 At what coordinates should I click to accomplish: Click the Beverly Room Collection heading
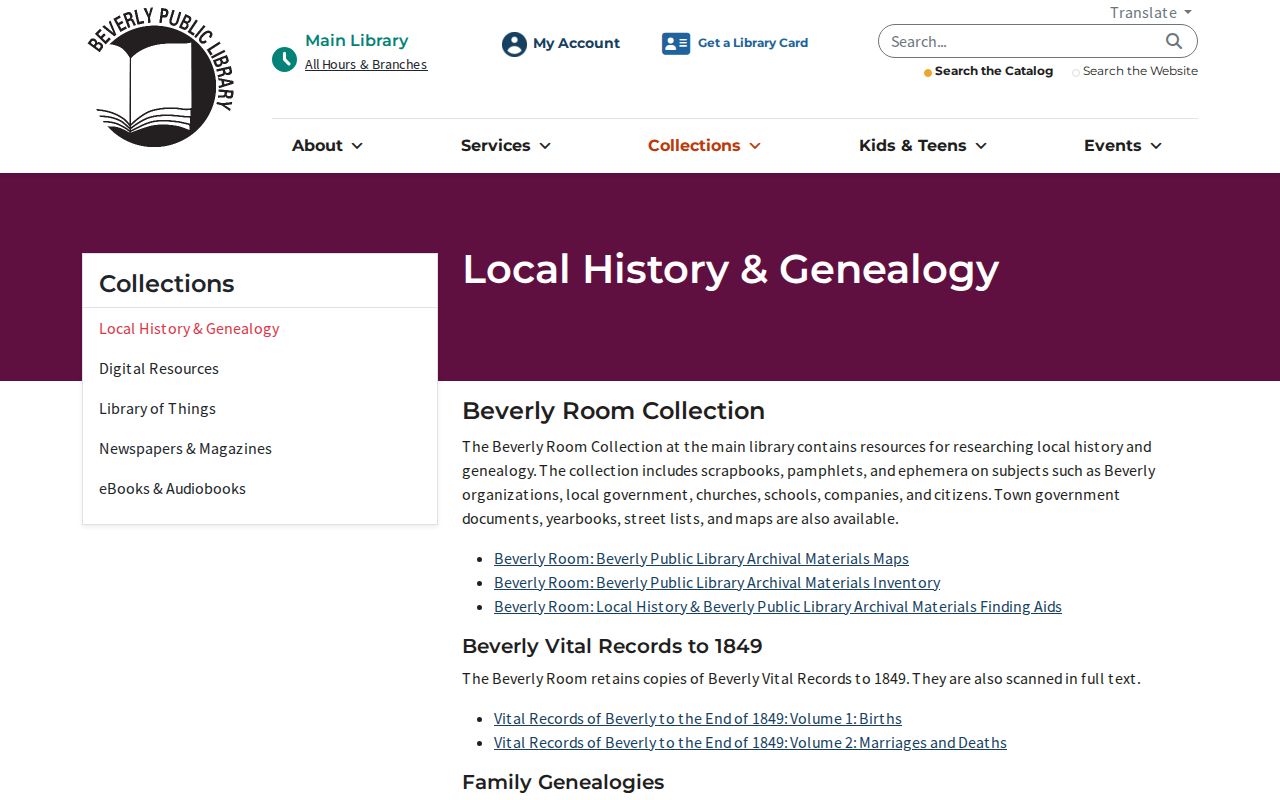(613, 411)
